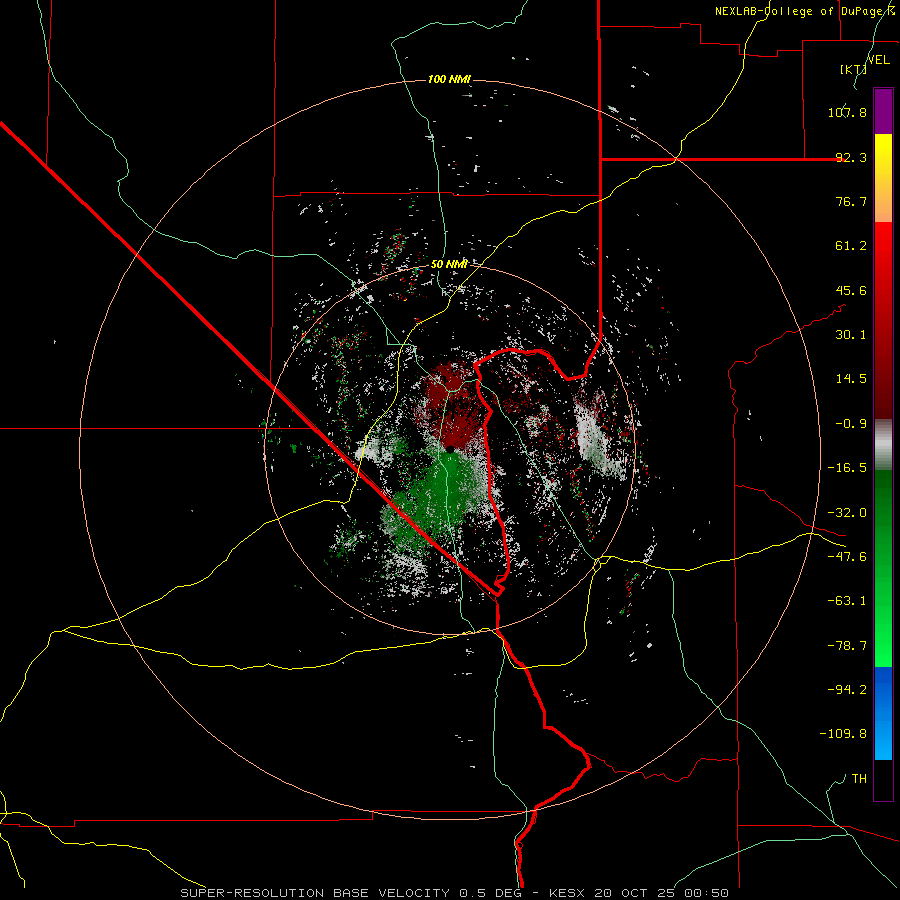Image resolution: width=900 pixels, height=900 pixels.
Task: Click the VEL legend title
Action: (879, 60)
